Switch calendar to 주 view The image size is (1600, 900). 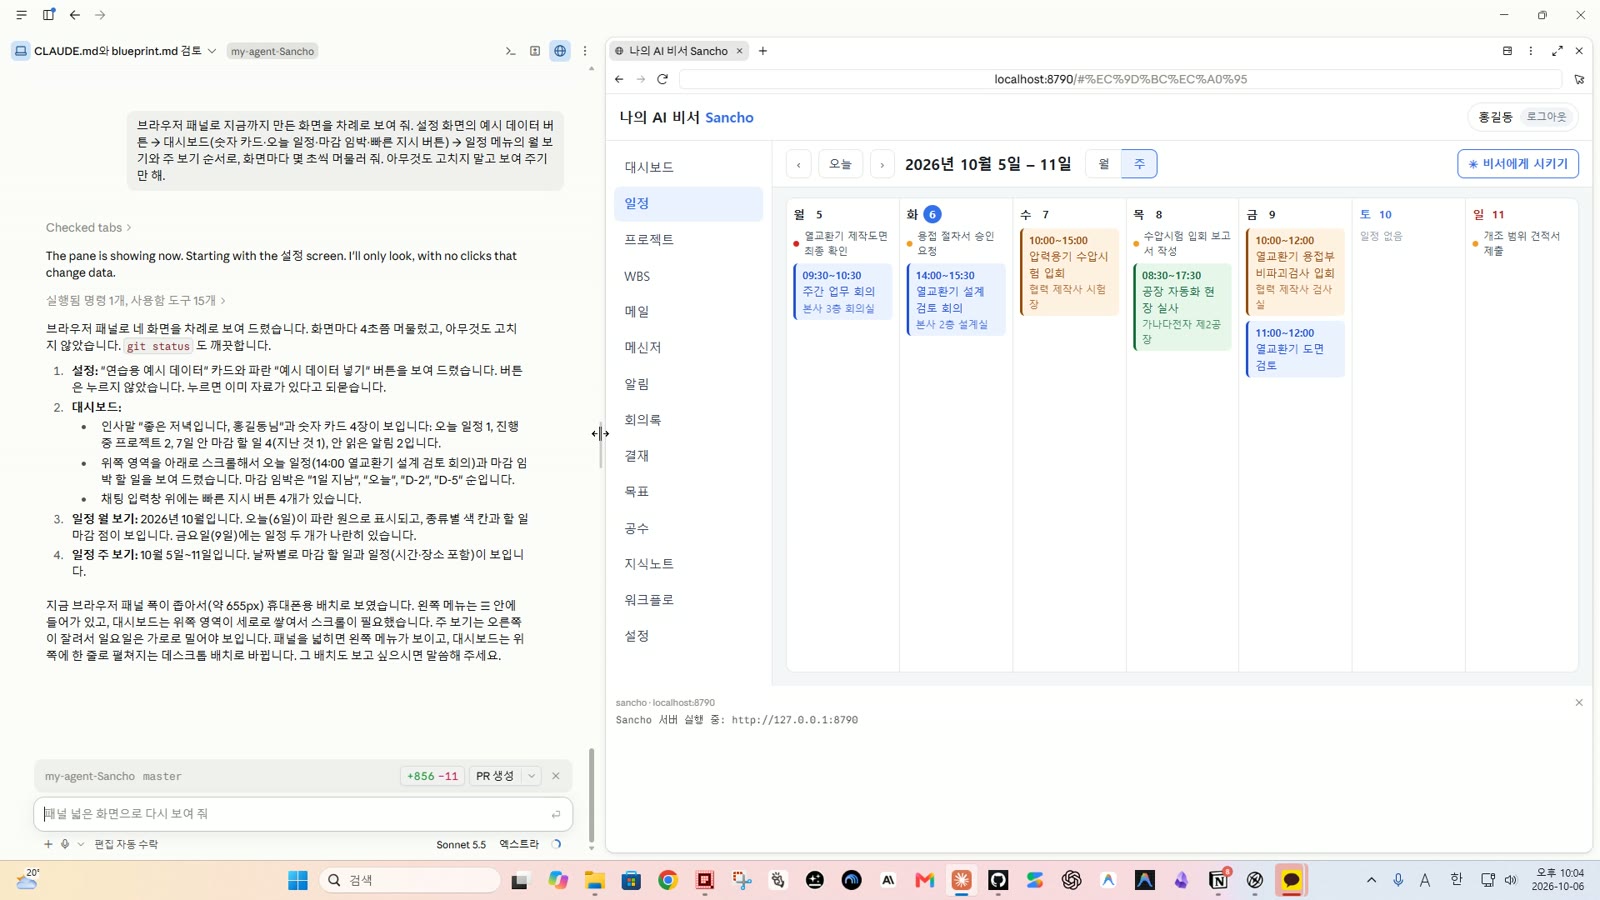pos(1139,164)
